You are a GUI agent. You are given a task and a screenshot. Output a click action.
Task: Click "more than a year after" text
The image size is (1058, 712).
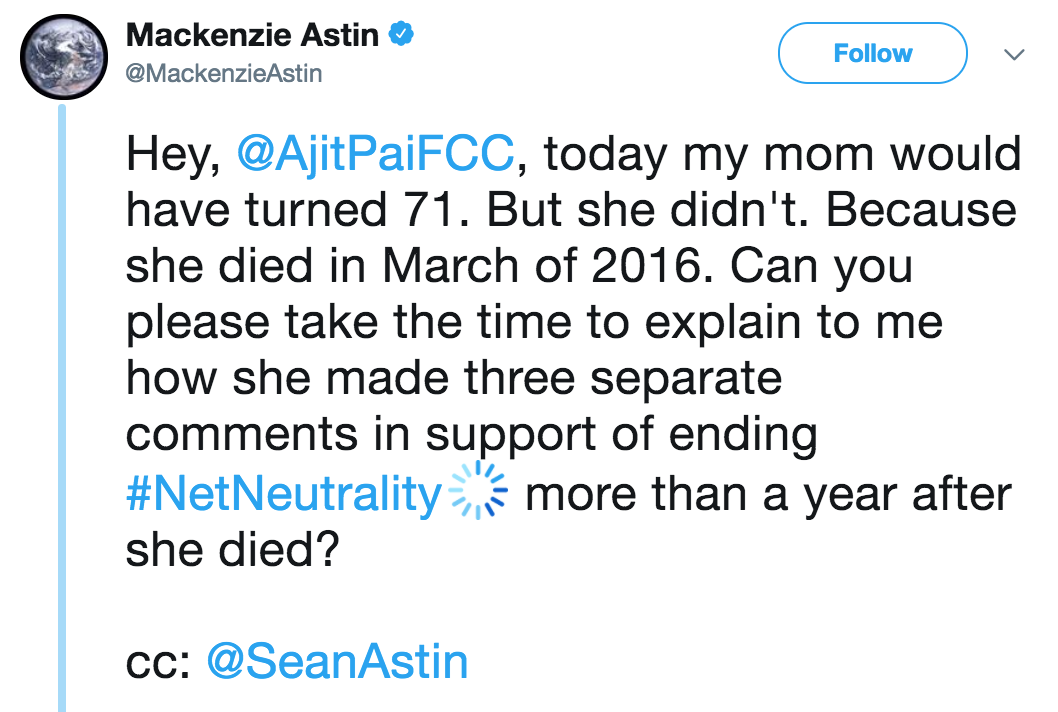tap(767, 495)
